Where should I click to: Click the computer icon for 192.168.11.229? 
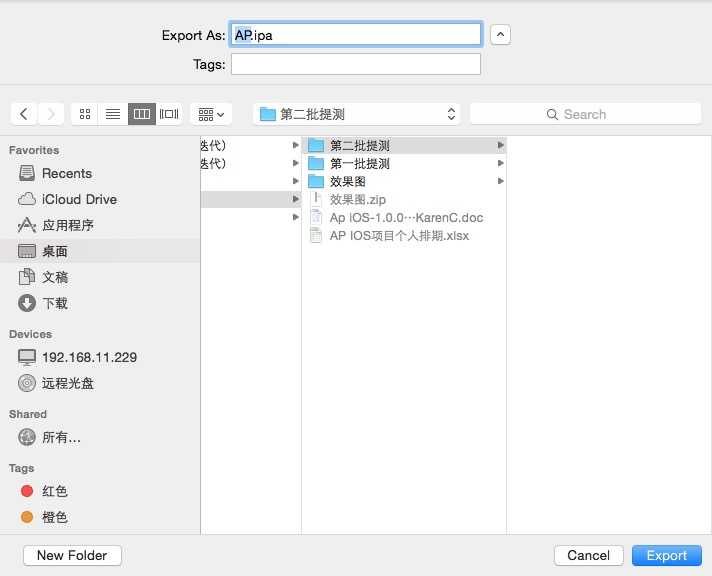27,357
